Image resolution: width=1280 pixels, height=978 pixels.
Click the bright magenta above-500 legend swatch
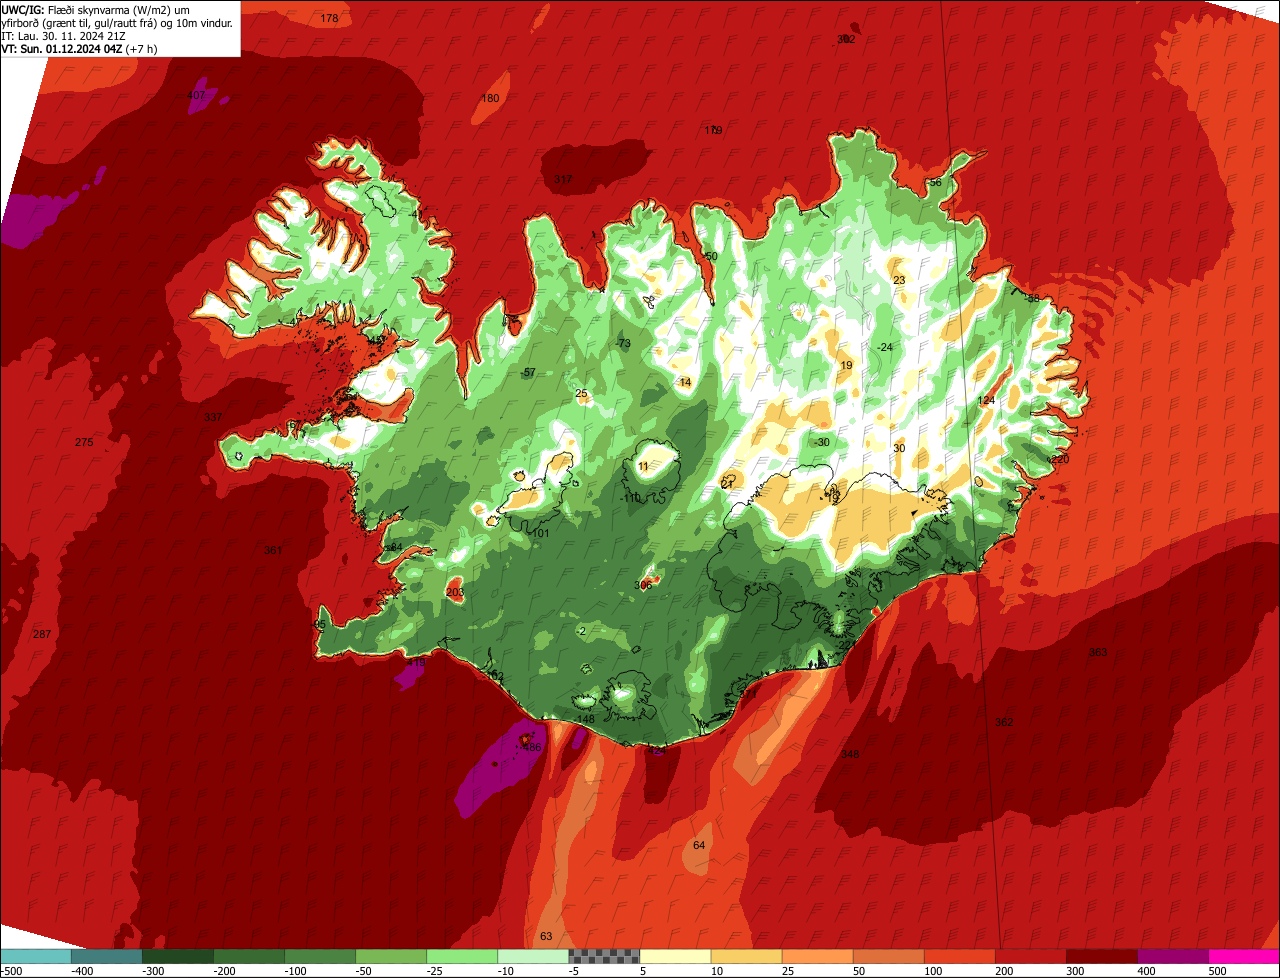[1244, 956]
